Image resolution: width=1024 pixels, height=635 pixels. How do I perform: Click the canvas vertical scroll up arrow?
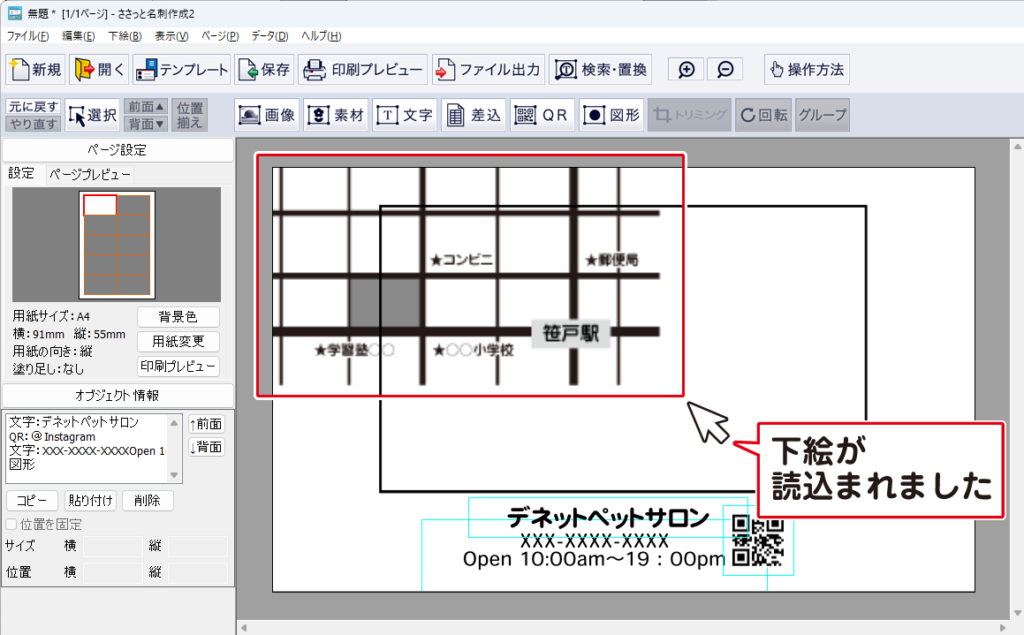tap(1017, 147)
